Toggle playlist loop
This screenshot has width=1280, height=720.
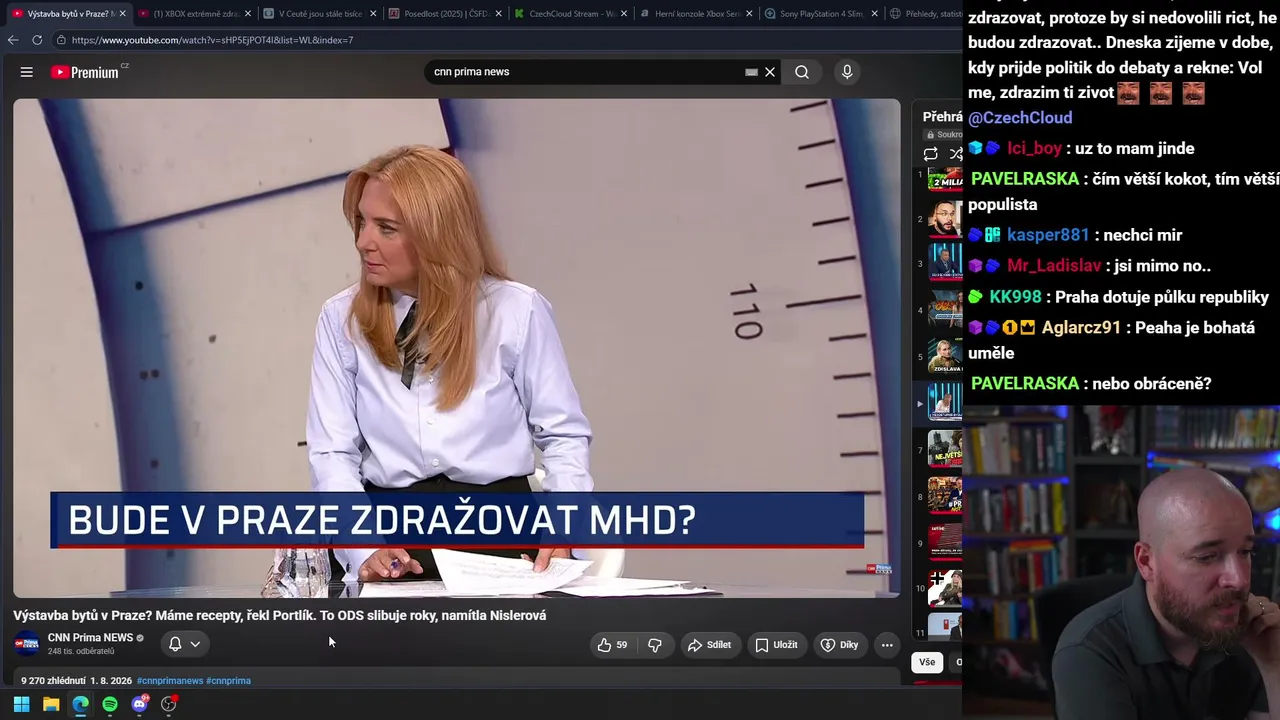tap(930, 154)
